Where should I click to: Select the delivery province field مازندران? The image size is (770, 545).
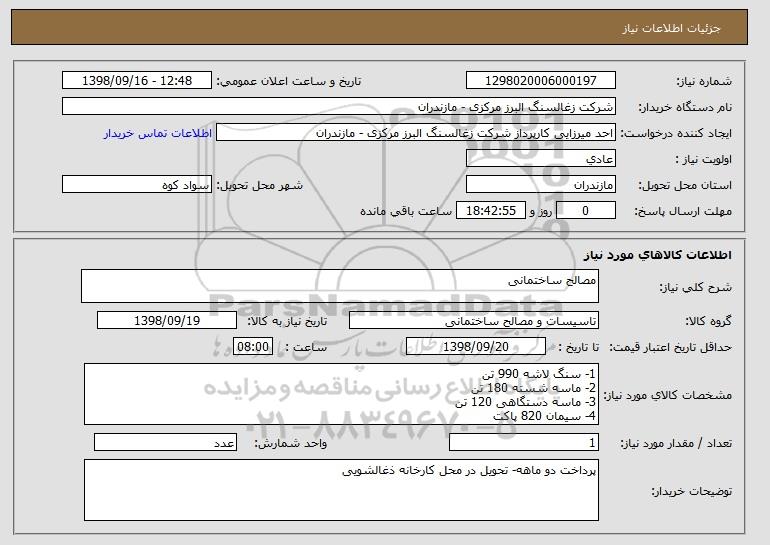tap(541, 185)
